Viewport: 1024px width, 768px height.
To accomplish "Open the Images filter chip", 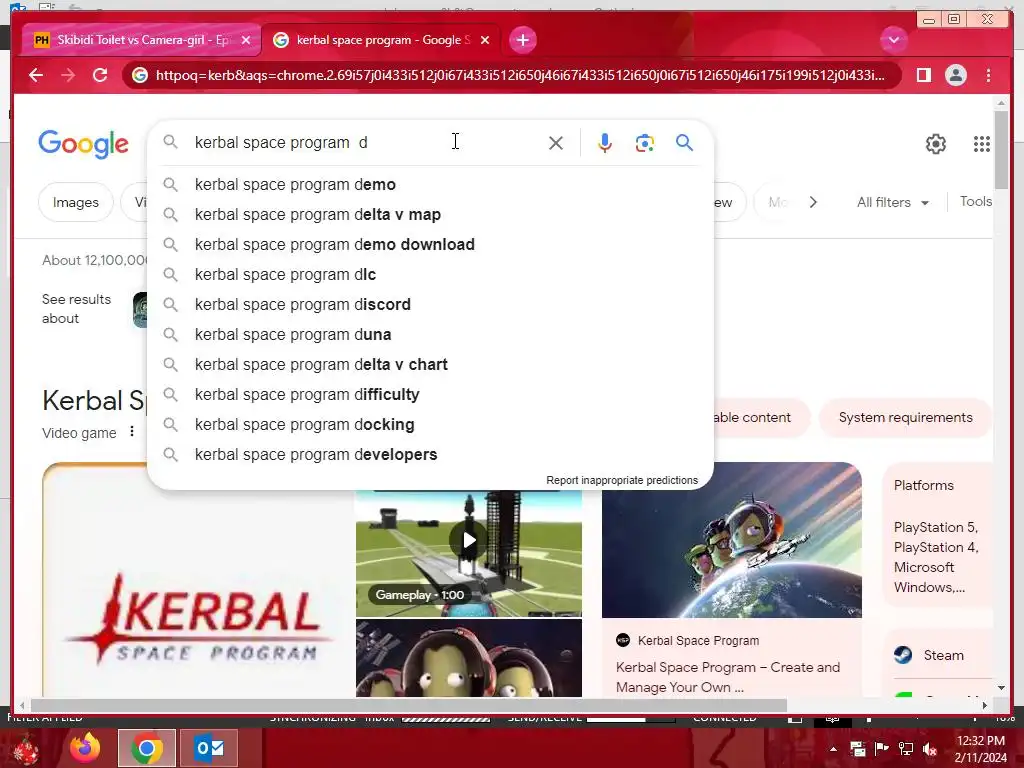I will pyautogui.click(x=76, y=202).
